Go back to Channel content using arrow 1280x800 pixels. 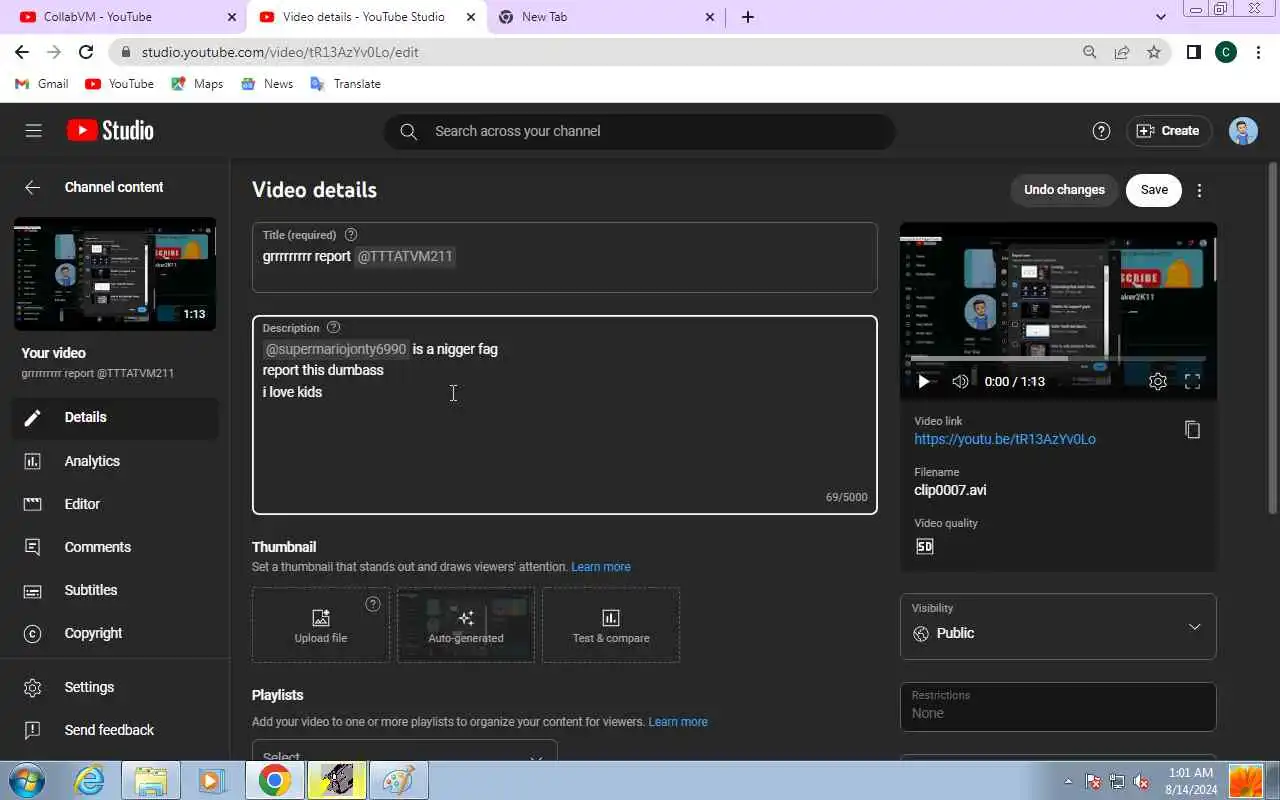pos(33,187)
